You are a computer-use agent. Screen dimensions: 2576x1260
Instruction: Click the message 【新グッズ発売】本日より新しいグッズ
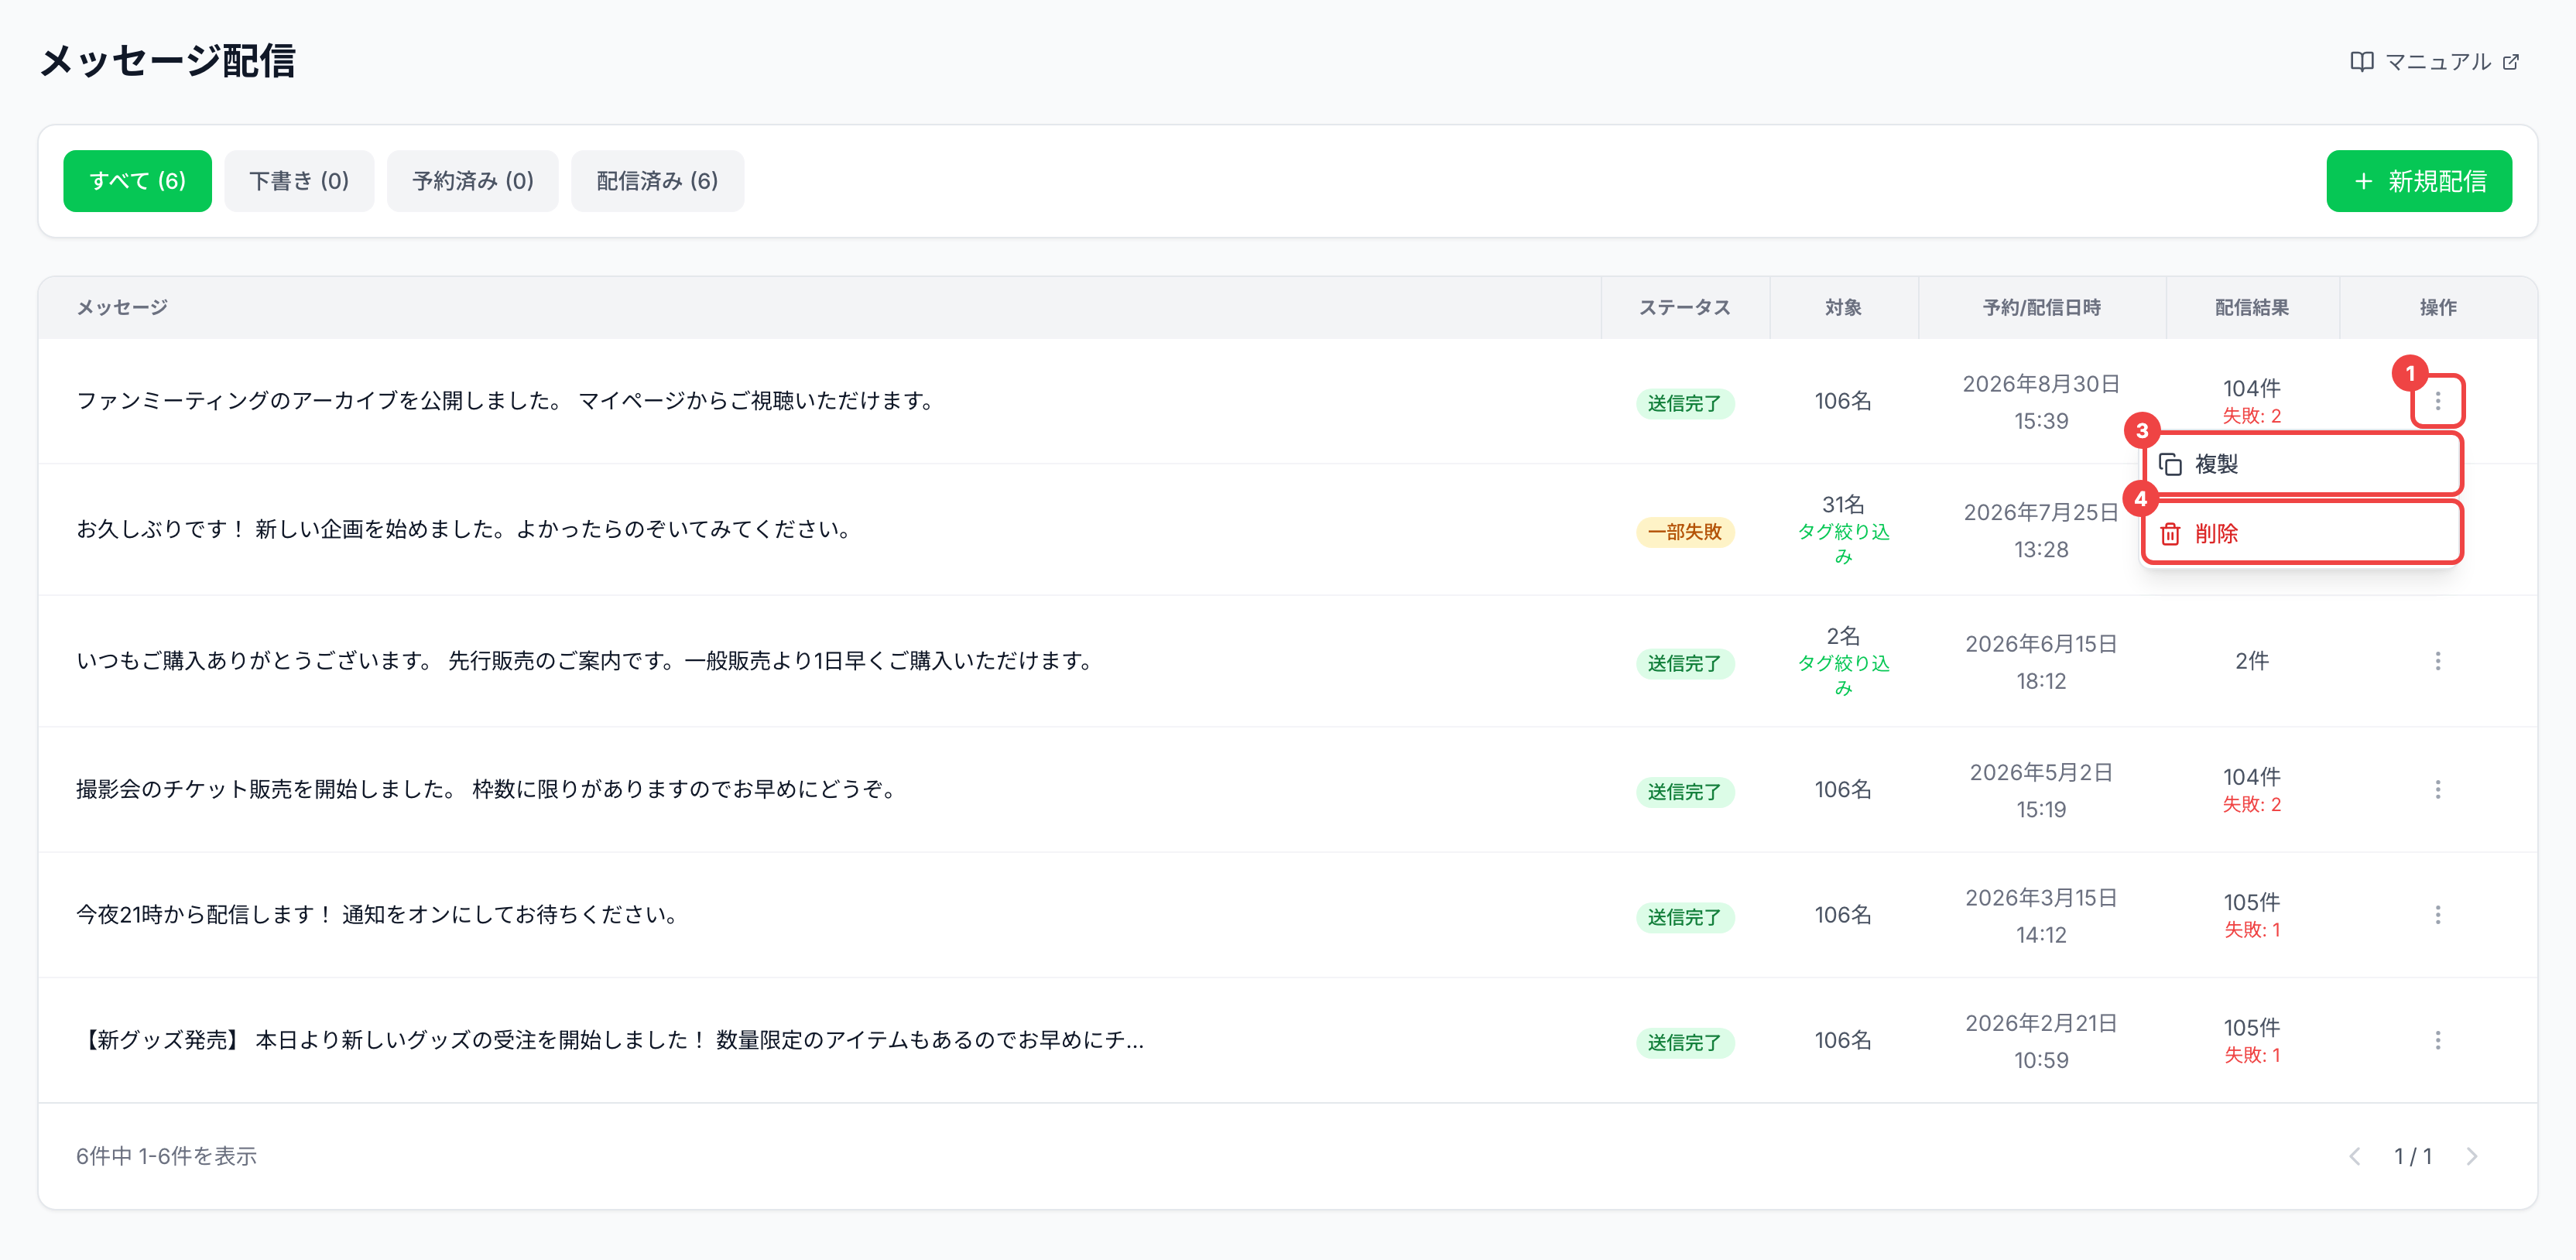click(x=610, y=1040)
